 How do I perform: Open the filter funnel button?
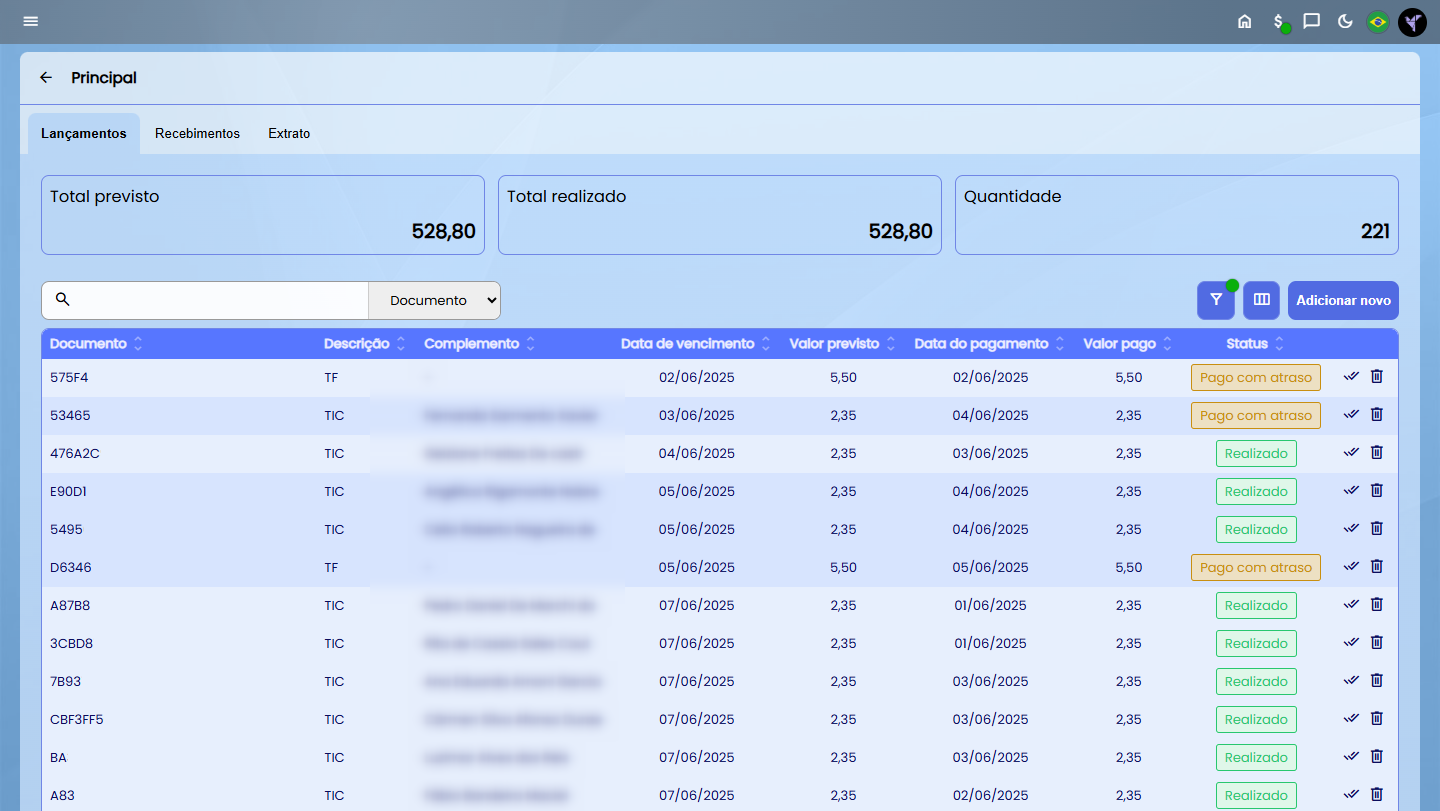1216,300
